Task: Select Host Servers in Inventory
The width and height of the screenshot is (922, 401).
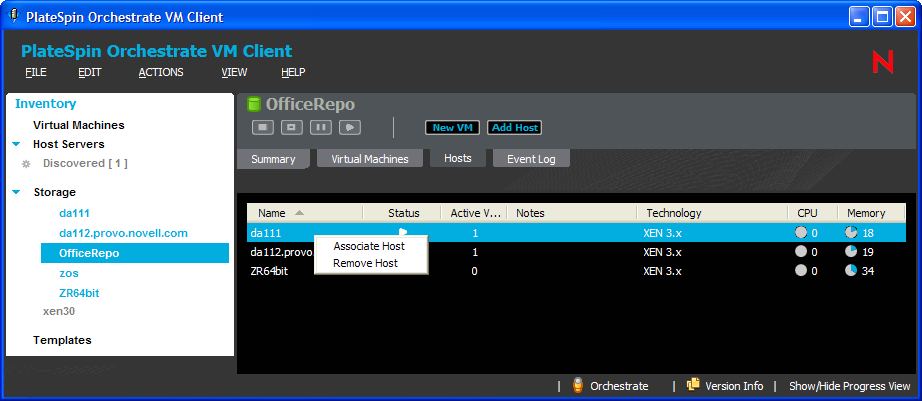Action: coord(69,144)
